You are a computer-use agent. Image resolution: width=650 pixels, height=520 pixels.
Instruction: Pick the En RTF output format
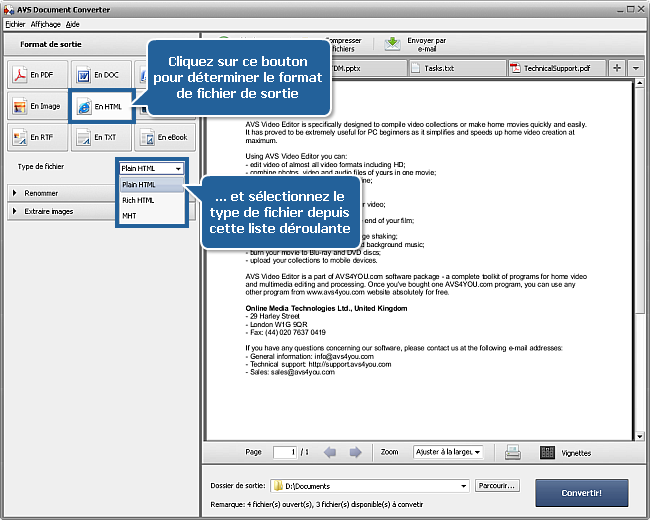click(37, 136)
